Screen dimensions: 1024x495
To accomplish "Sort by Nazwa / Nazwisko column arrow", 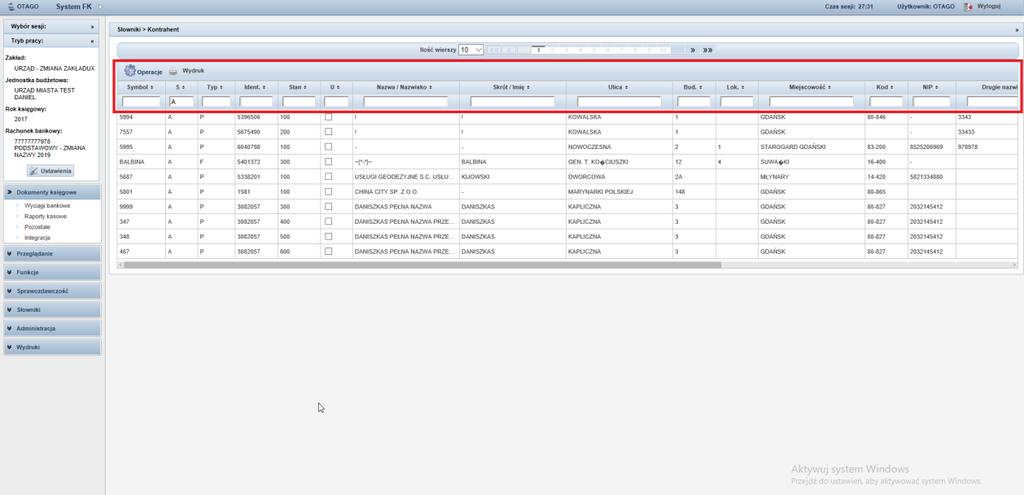I will pyautogui.click(x=430, y=87).
